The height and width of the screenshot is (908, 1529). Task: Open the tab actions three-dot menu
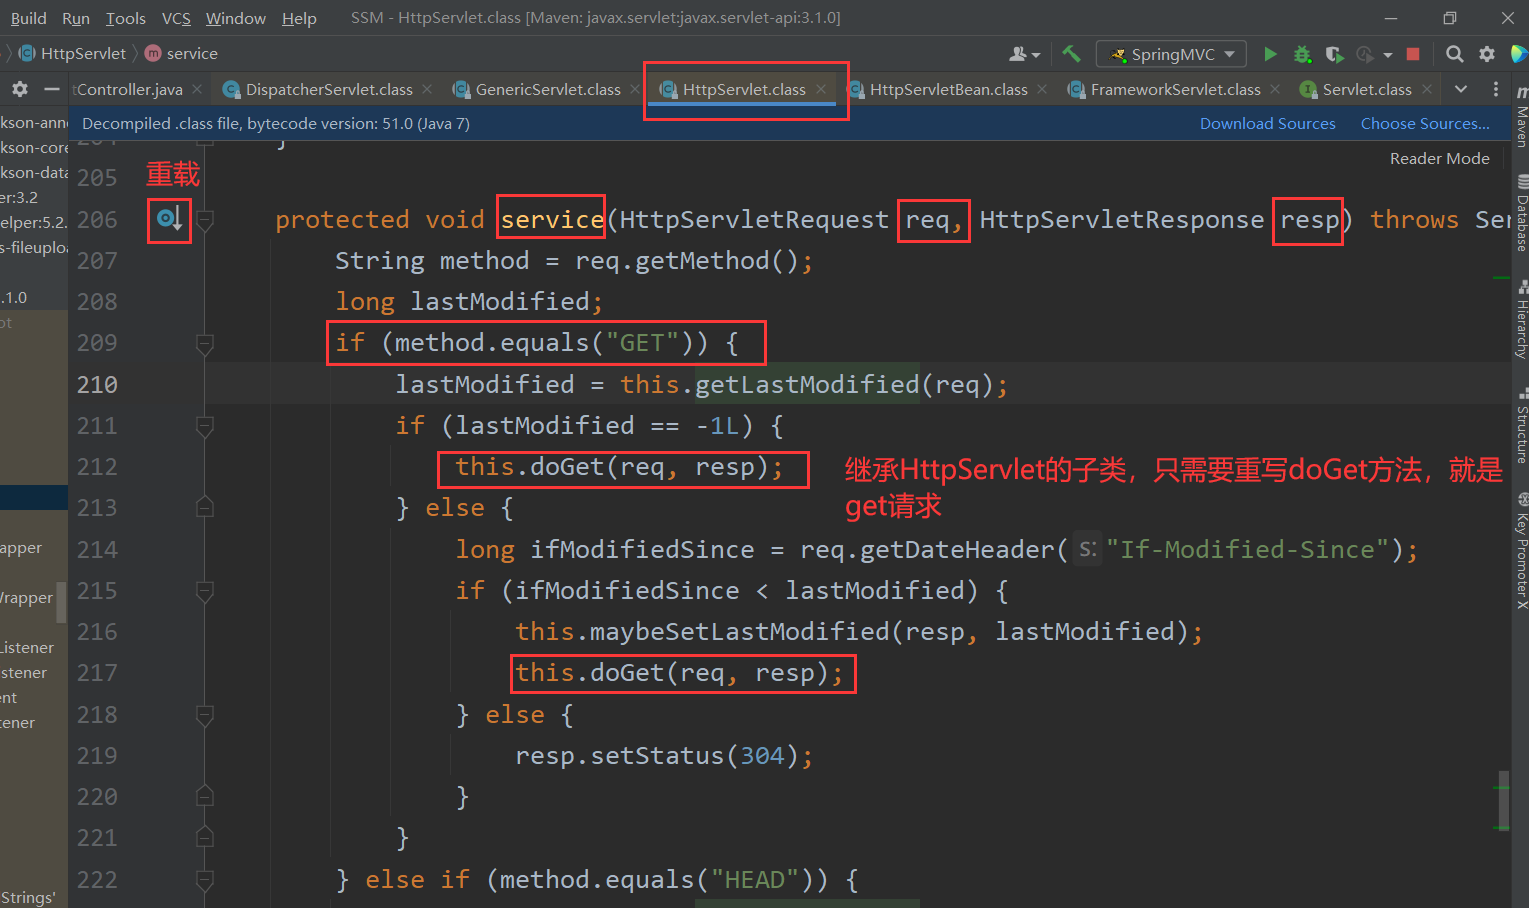(x=1496, y=89)
